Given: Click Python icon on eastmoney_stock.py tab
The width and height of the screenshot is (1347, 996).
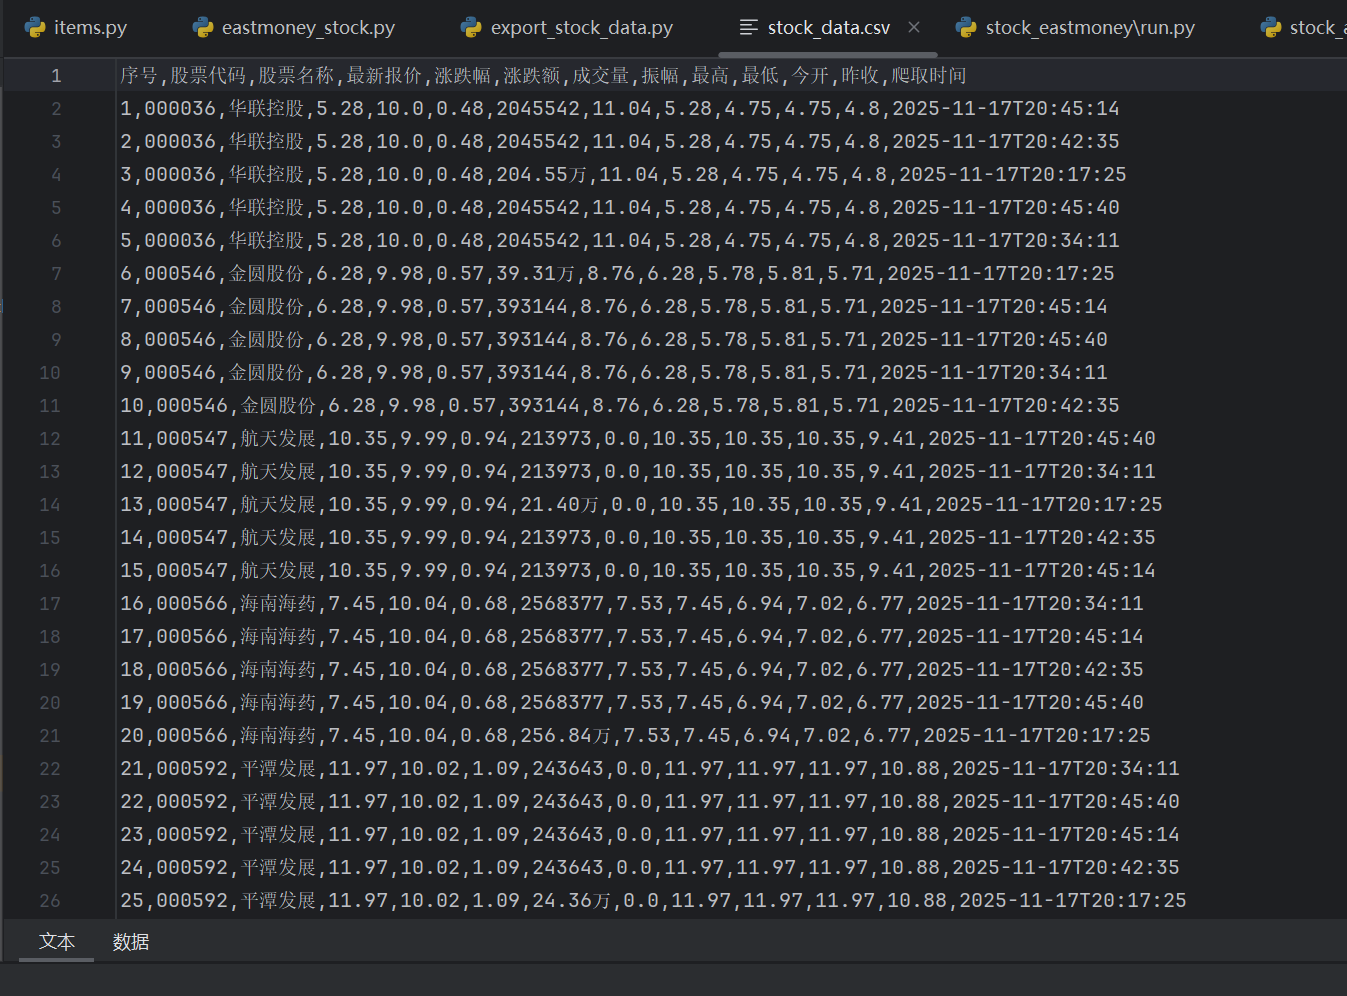Looking at the screenshot, I should pos(204,28).
